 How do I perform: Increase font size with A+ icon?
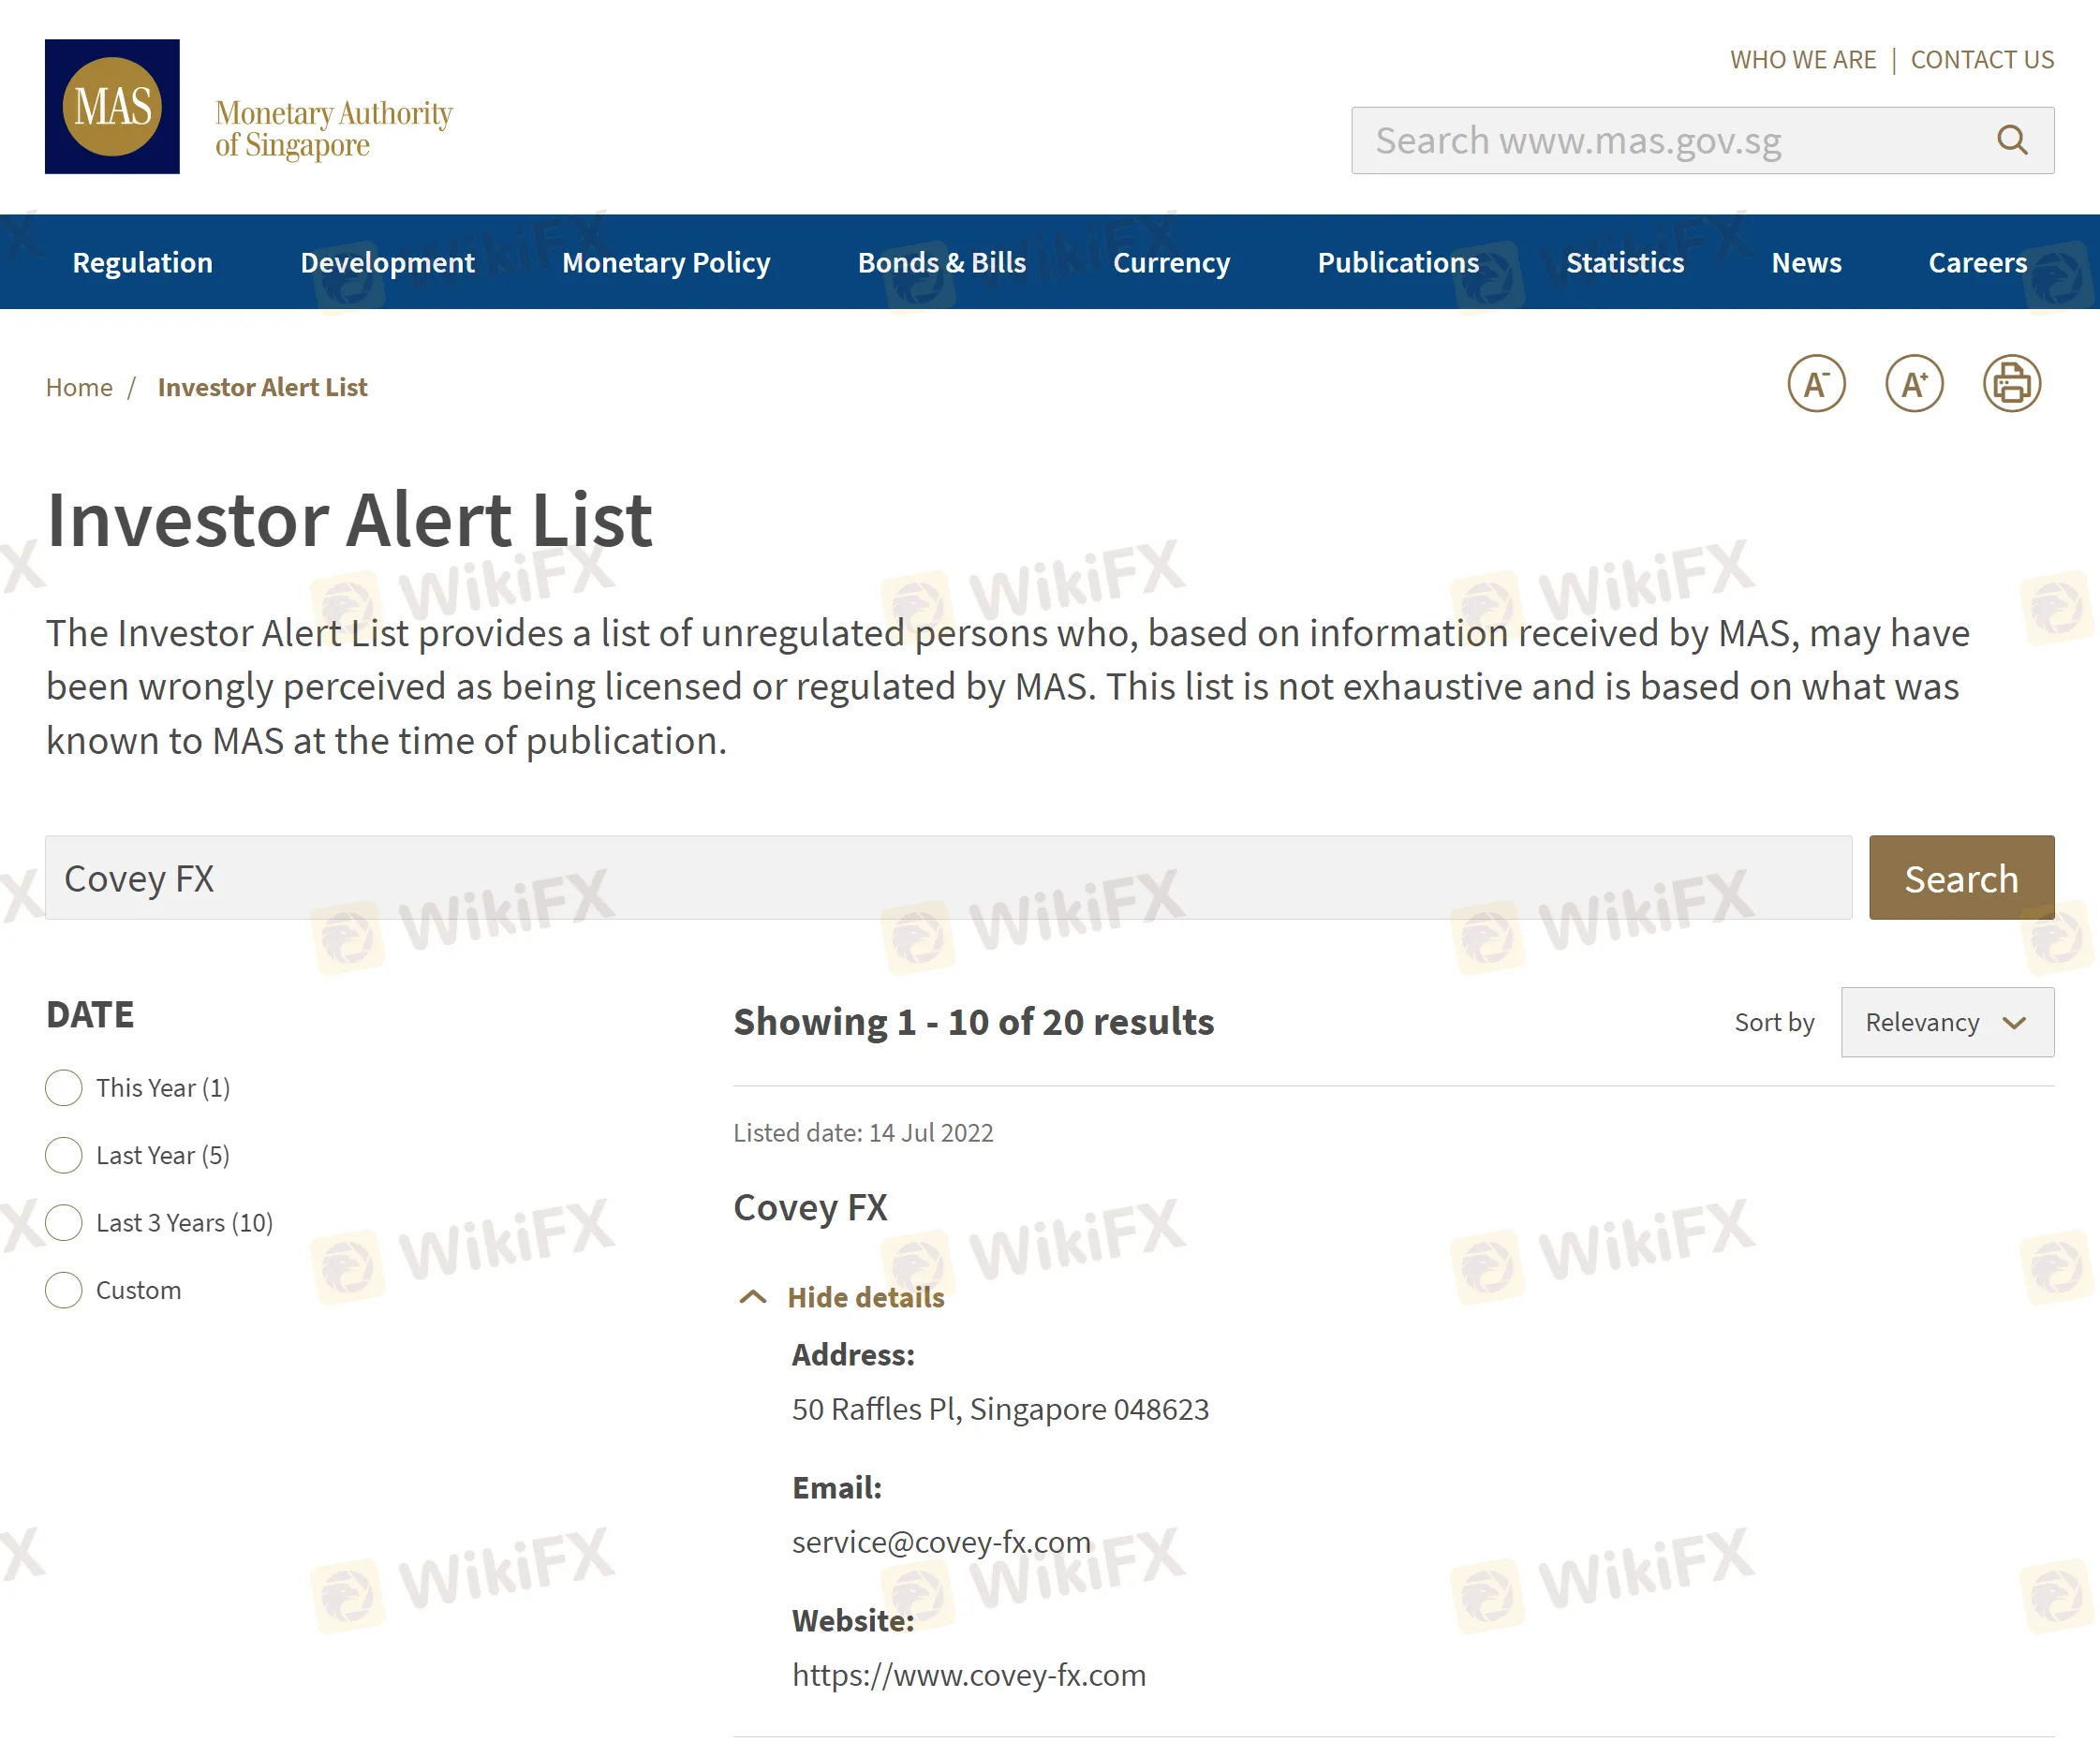tap(1913, 384)
